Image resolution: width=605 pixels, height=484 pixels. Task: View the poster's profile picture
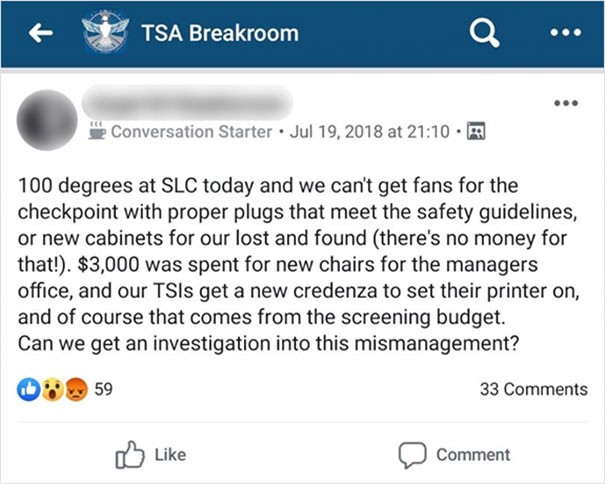point(47,119)
